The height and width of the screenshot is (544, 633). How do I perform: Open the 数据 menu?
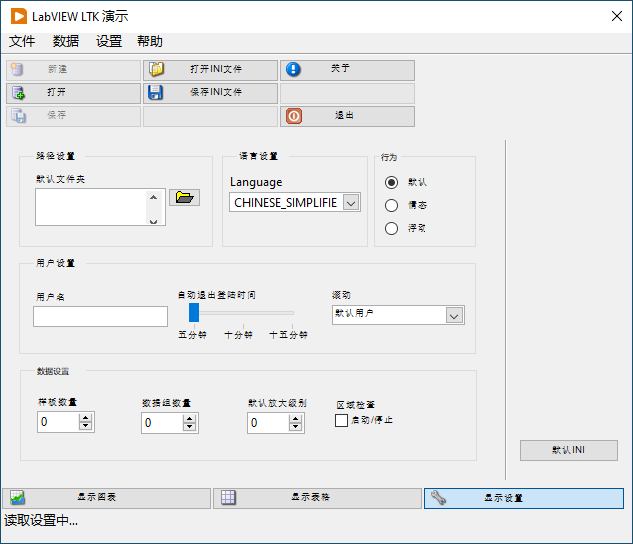pos(66,41)
